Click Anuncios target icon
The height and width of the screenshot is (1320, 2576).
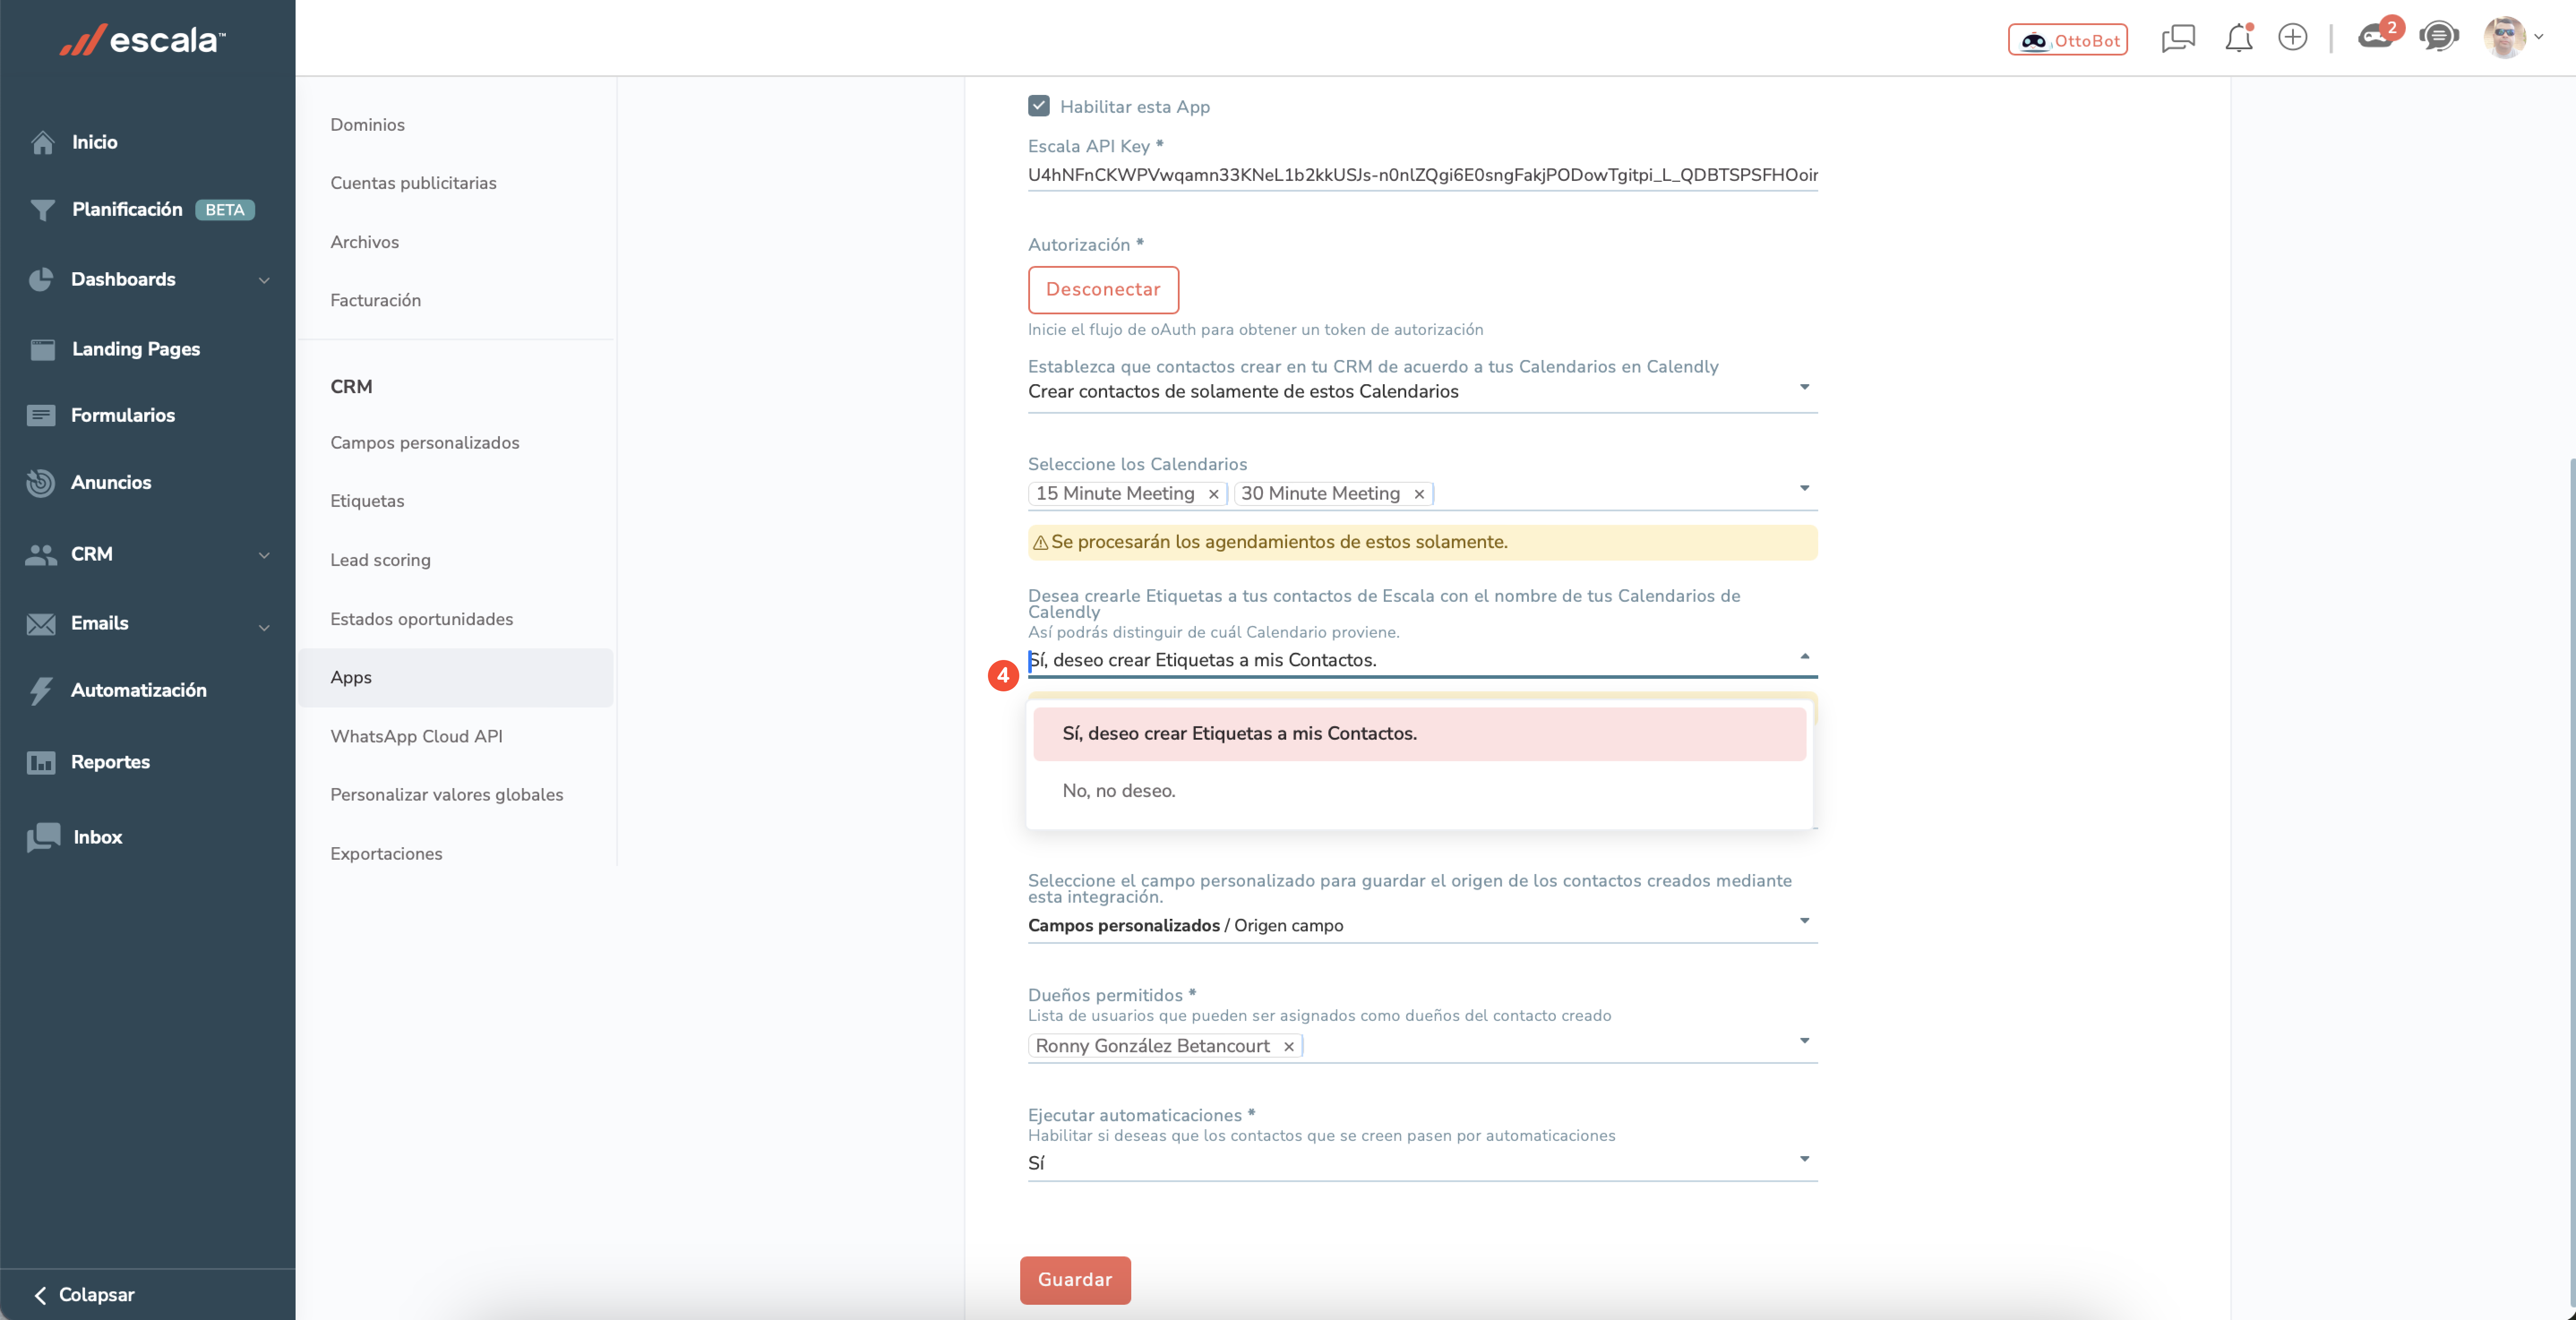(41, 483)
